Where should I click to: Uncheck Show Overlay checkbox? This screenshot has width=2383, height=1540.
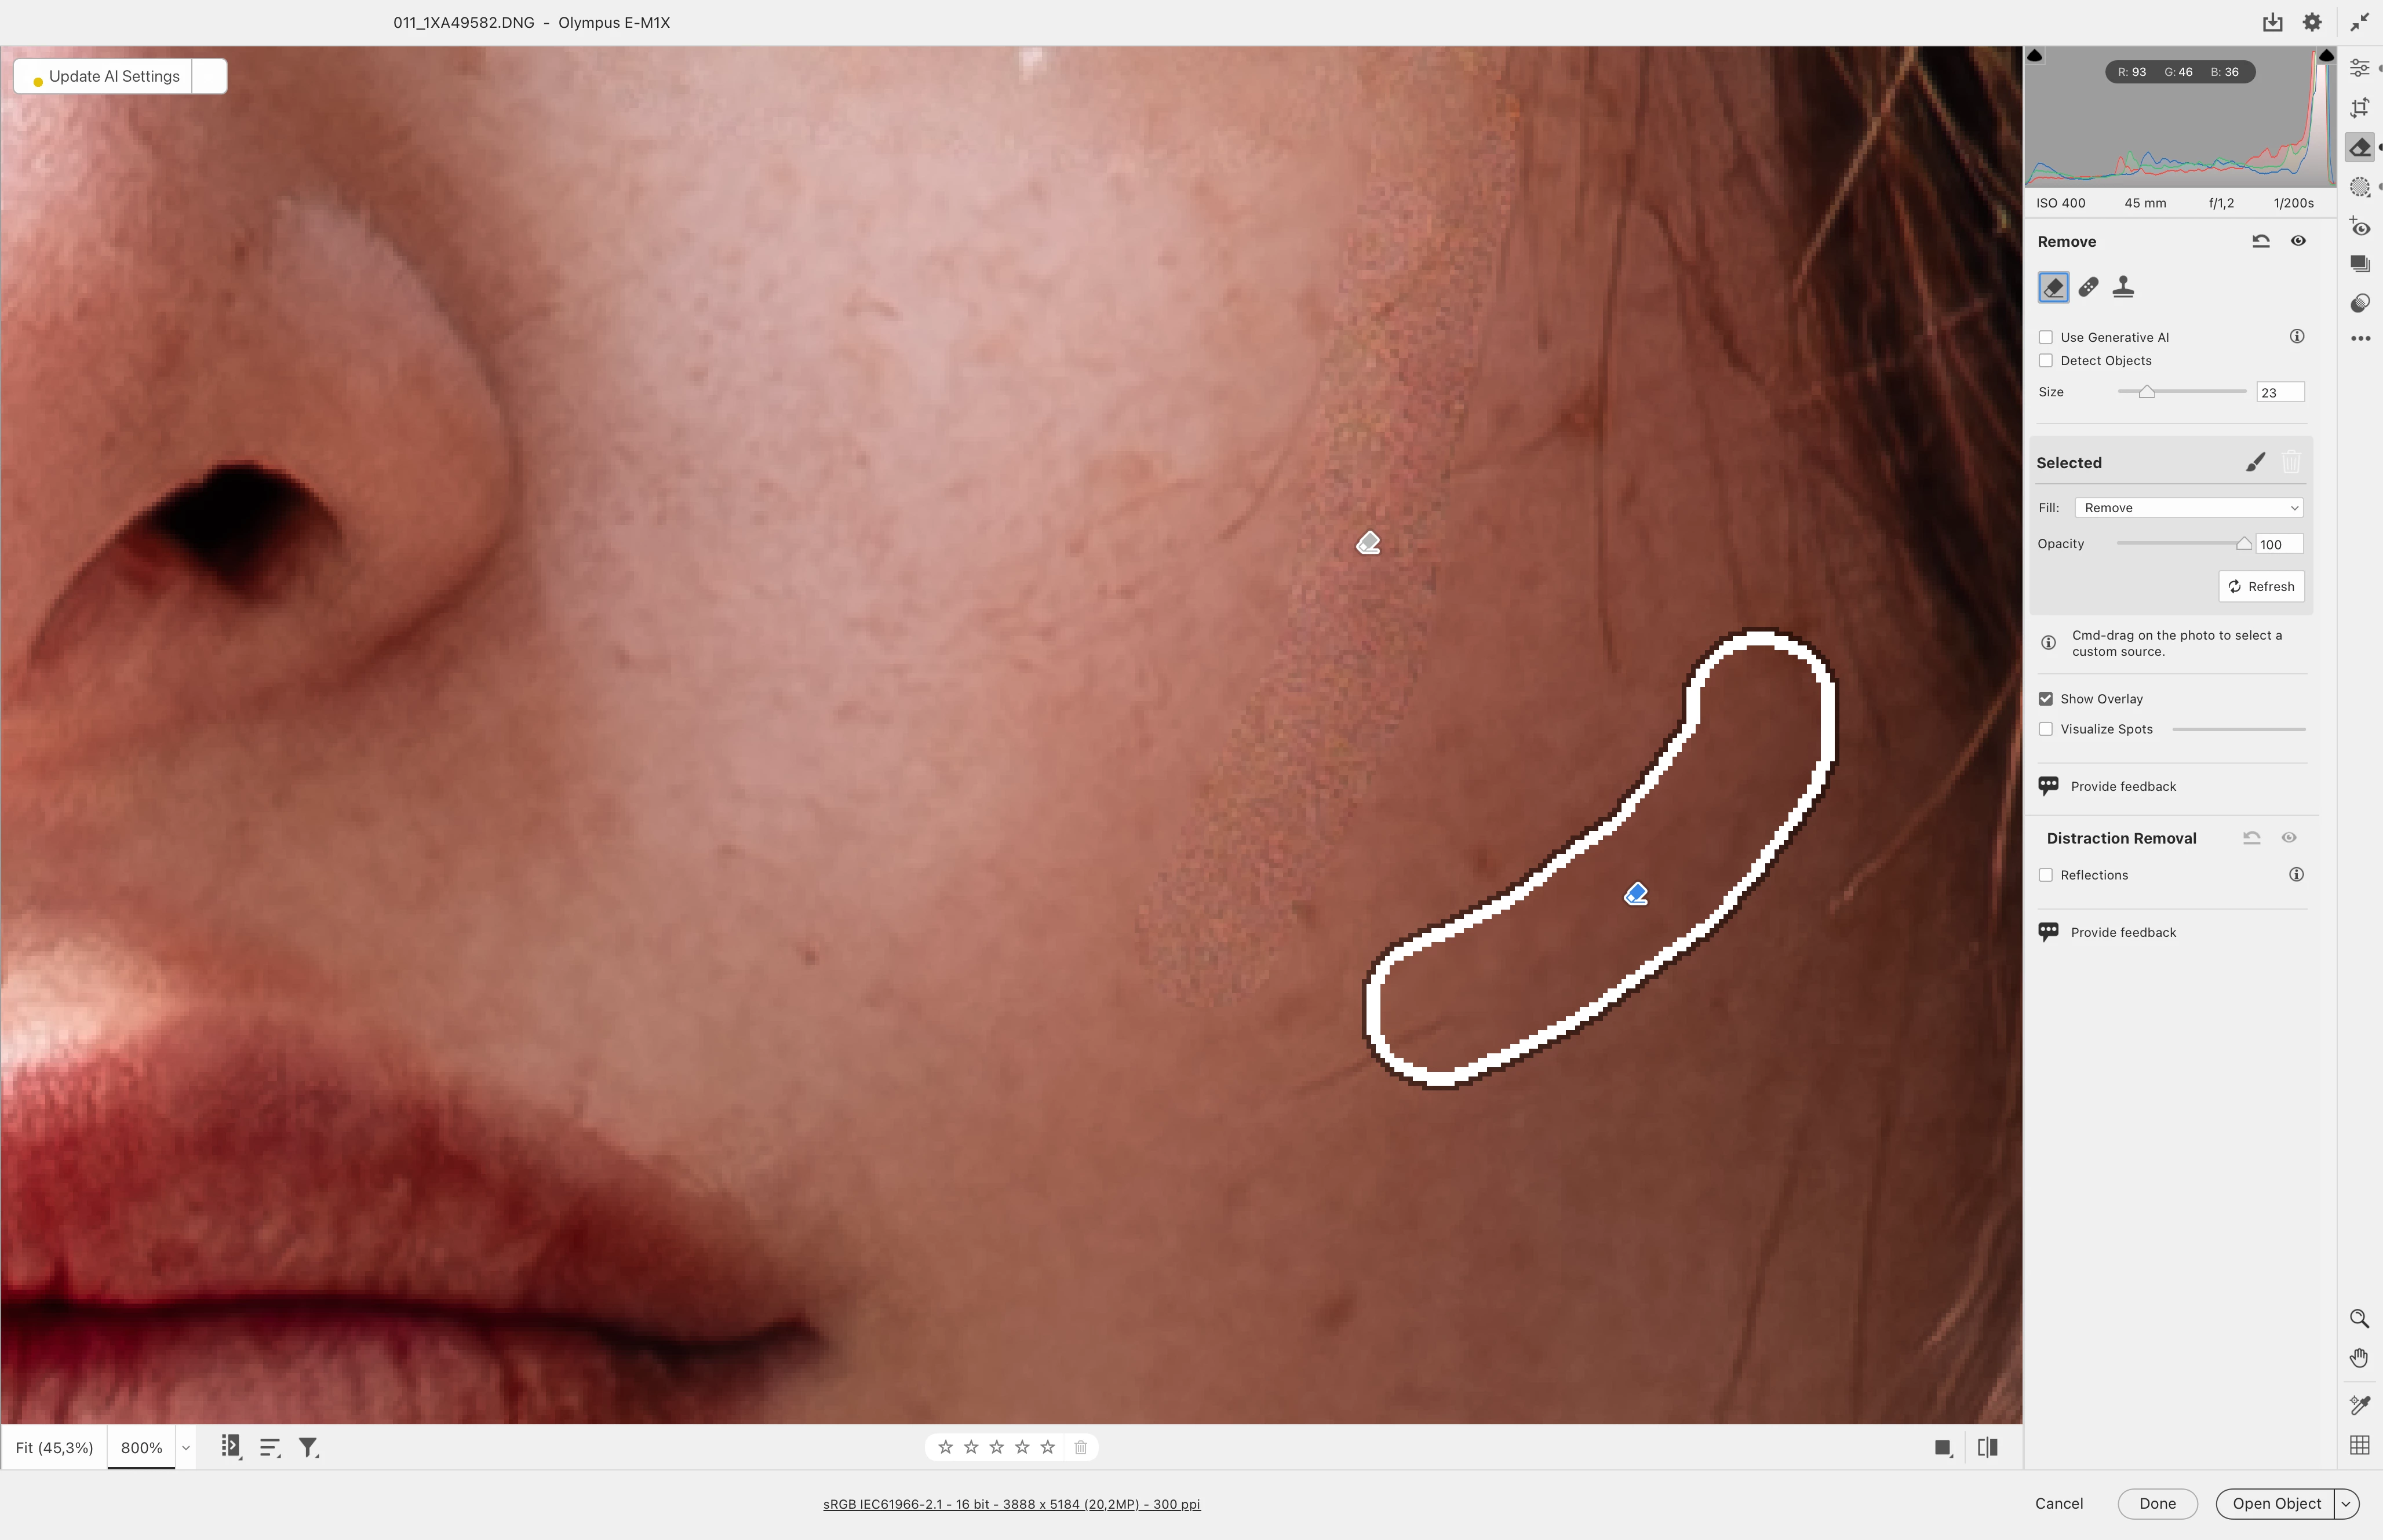coord(2046,699)
